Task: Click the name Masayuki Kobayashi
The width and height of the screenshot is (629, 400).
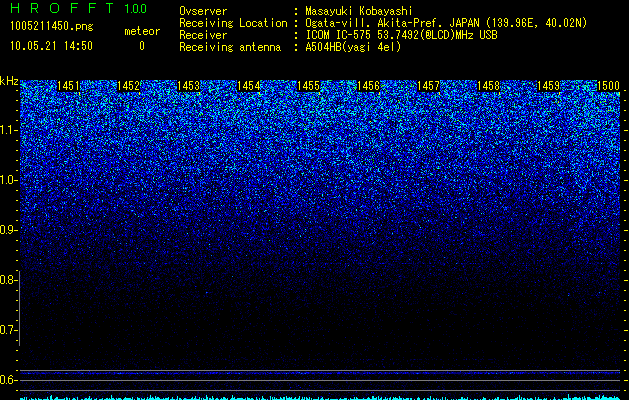Action: coord(359,11)
